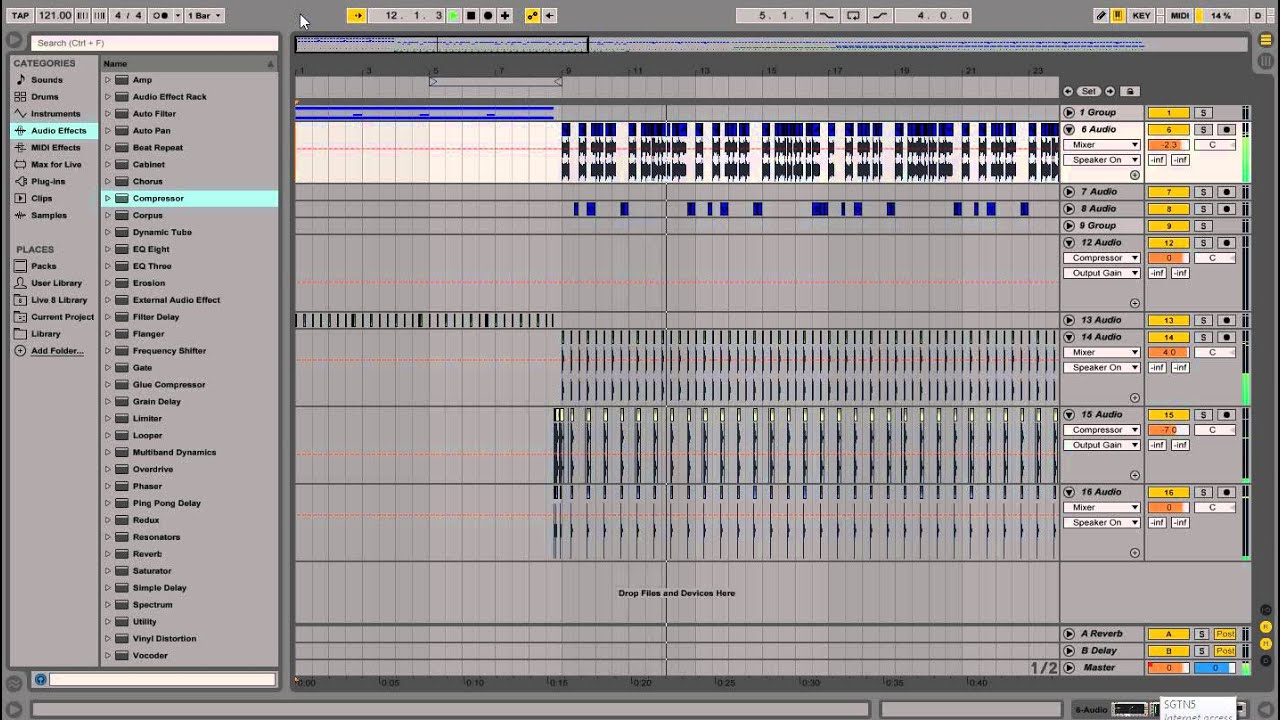Screen dimensions: 1280x720
Task: Arm the 14 Audio track for recording
Action: coord(1226,337)
